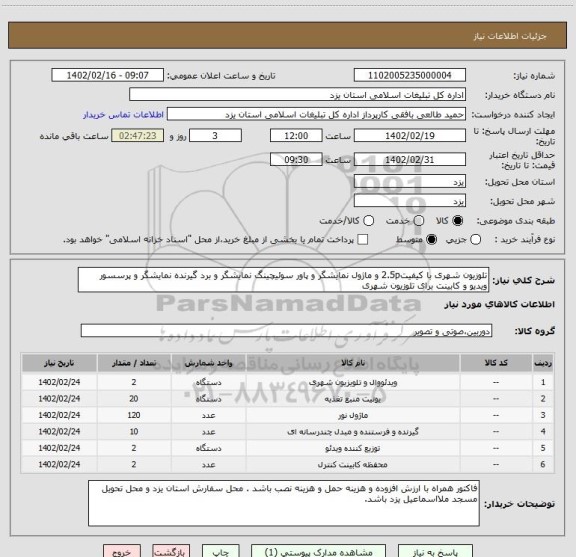Click the delivery province field یزد

point(410,182)
